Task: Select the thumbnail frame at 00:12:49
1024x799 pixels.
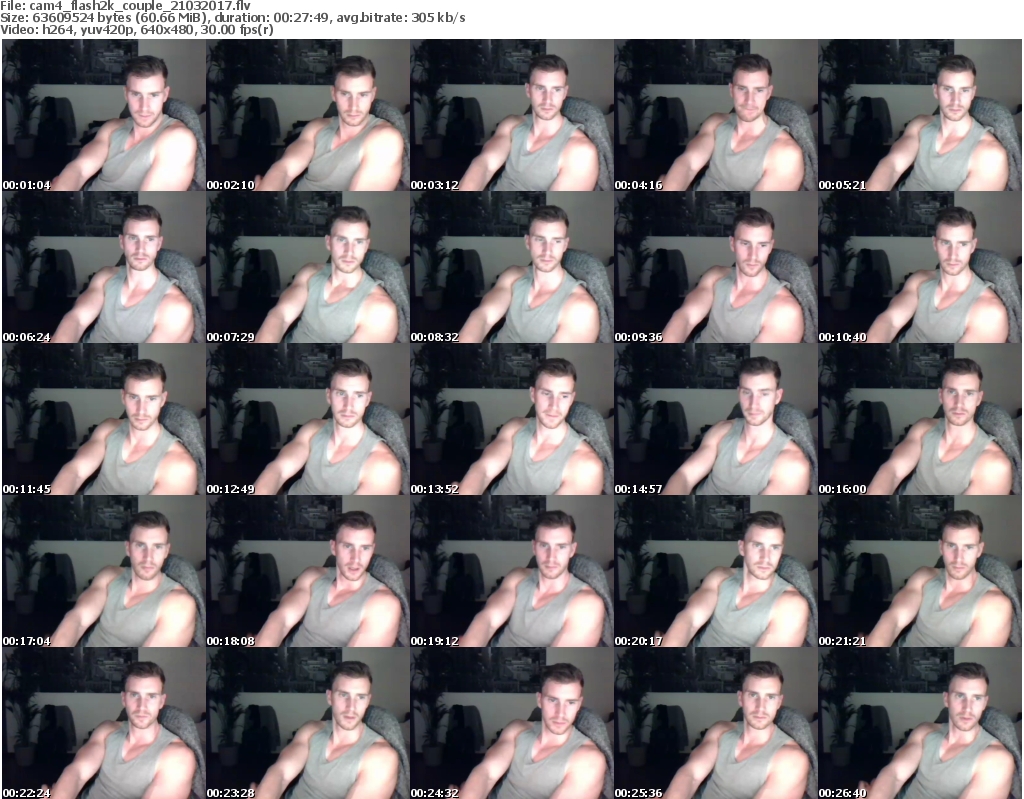Action: [308, 419]
